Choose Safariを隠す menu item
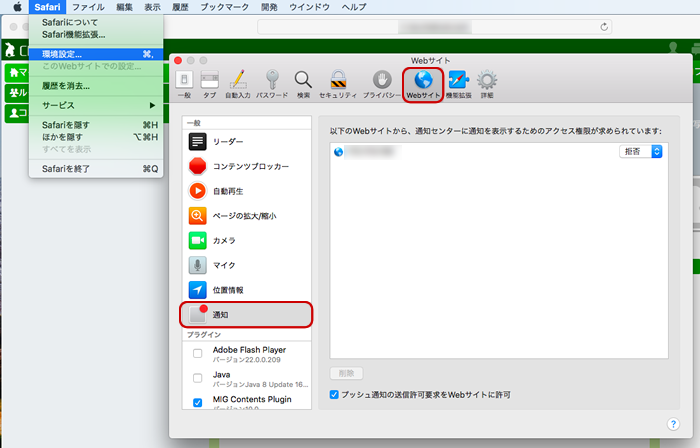 click(x=96, y=125)
